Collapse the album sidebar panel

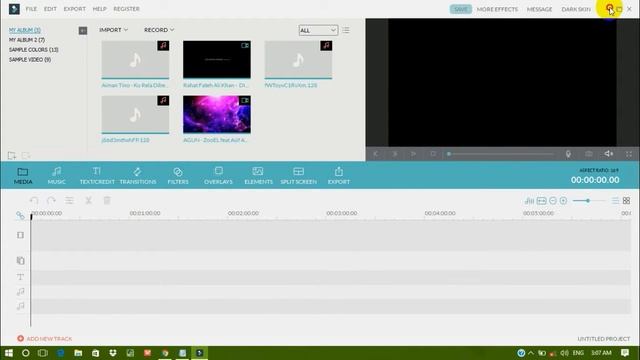(x=83, y=31)
